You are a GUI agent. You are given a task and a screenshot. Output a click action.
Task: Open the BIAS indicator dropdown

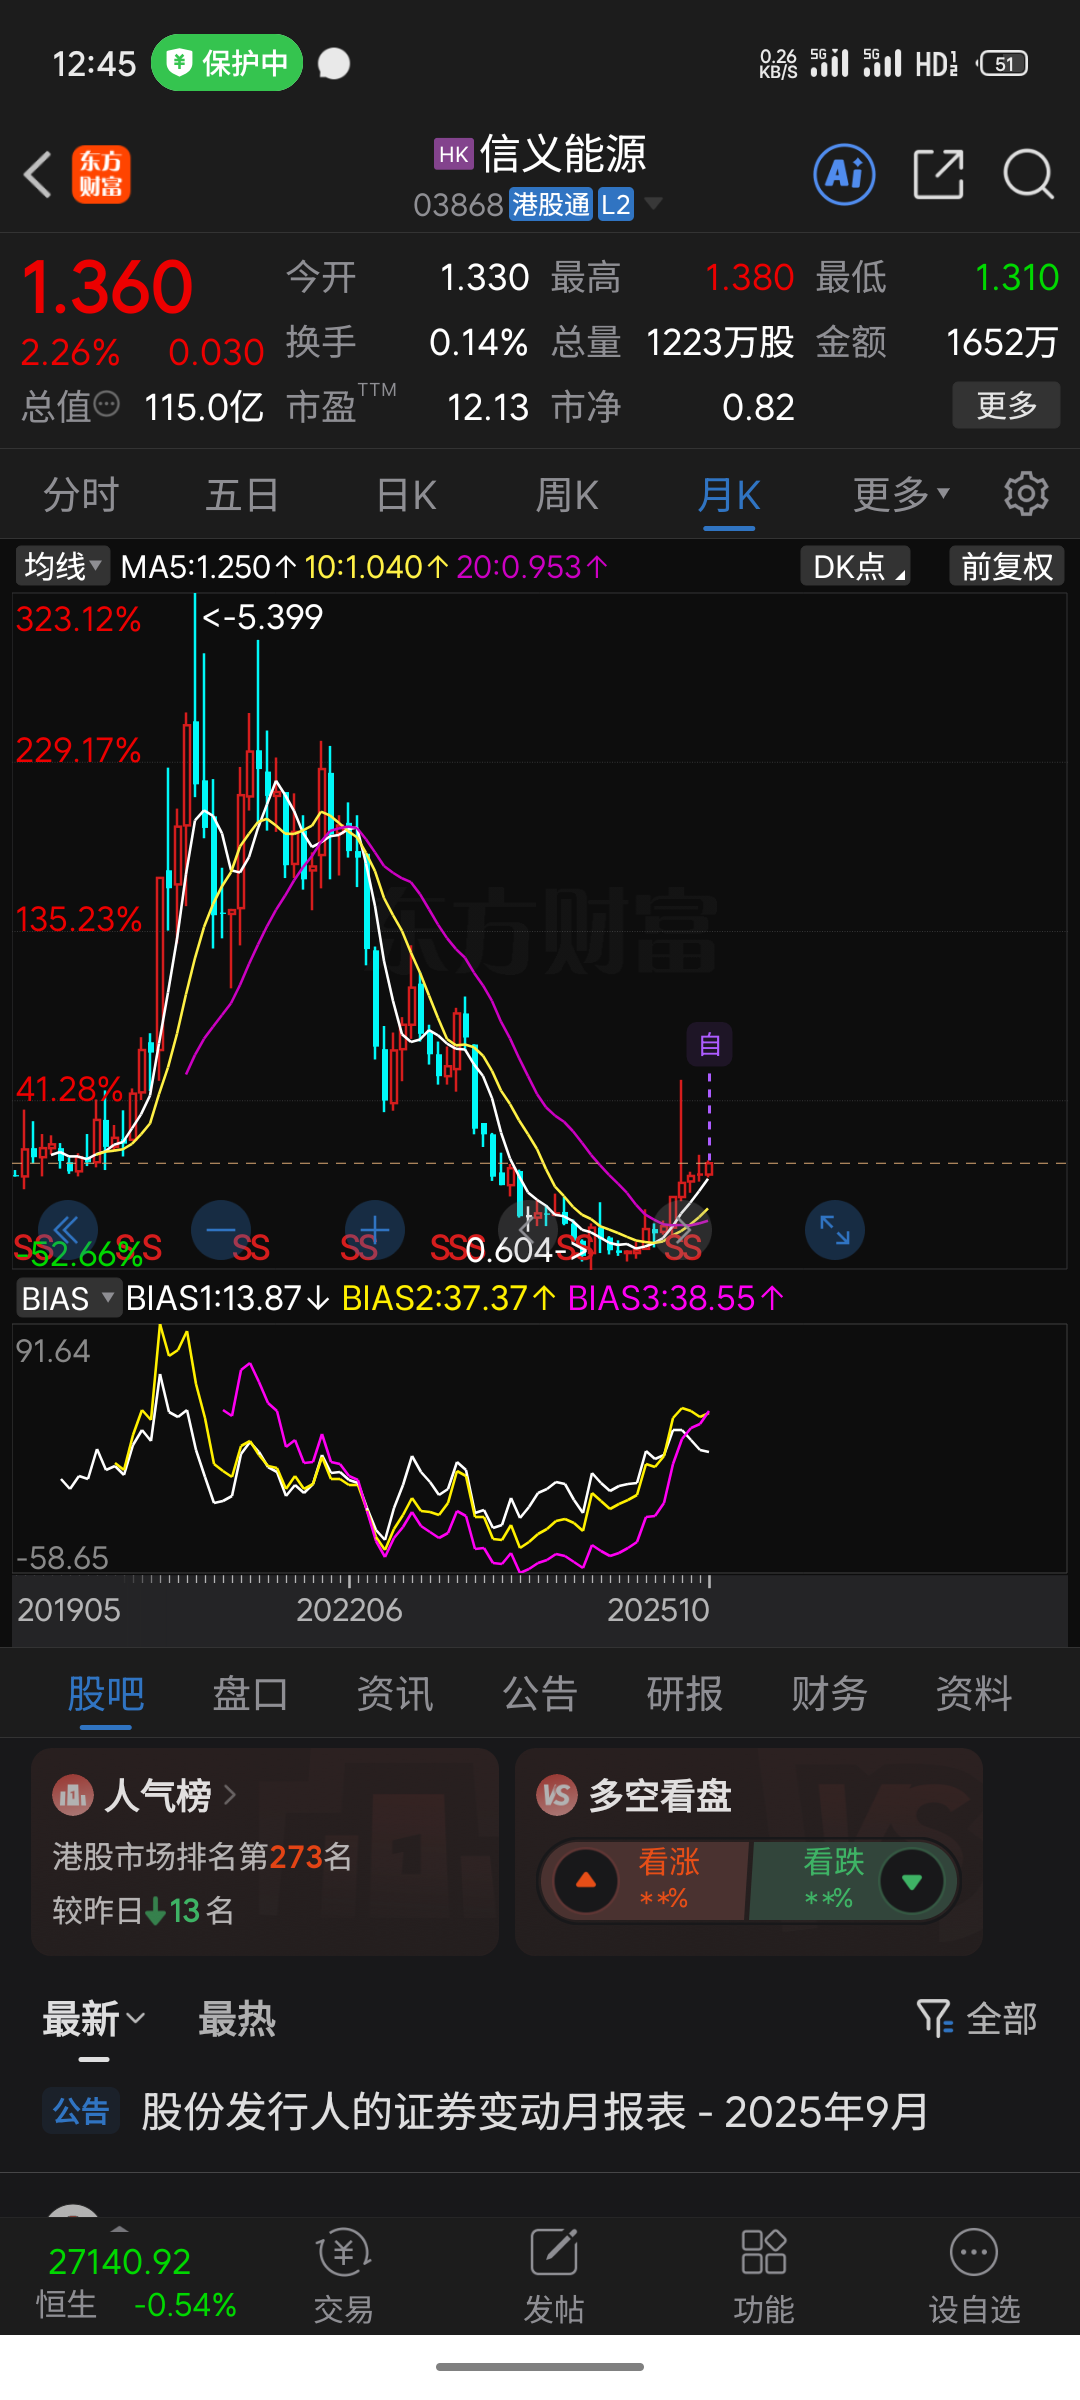[67, 1298]
